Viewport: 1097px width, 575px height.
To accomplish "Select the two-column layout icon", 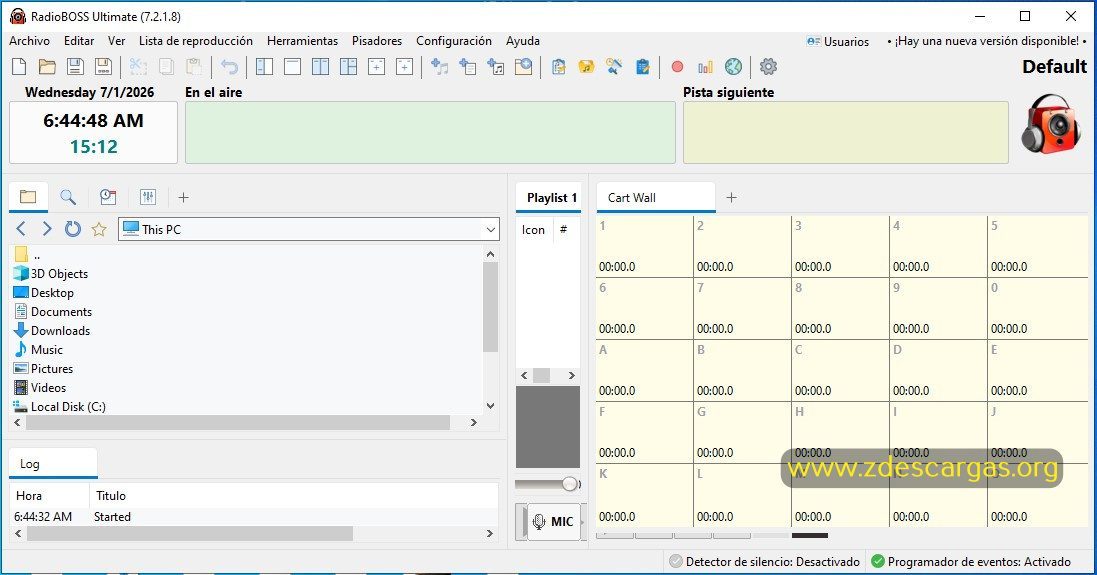I will point(320,66).
